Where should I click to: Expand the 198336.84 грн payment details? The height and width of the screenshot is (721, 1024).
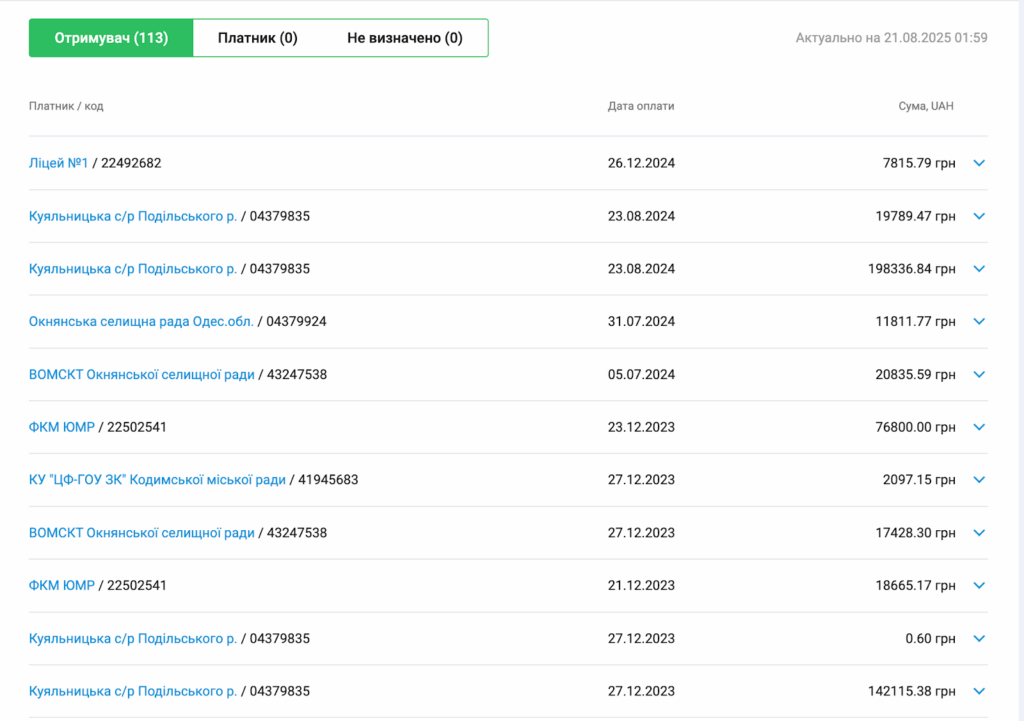point(979,269)
